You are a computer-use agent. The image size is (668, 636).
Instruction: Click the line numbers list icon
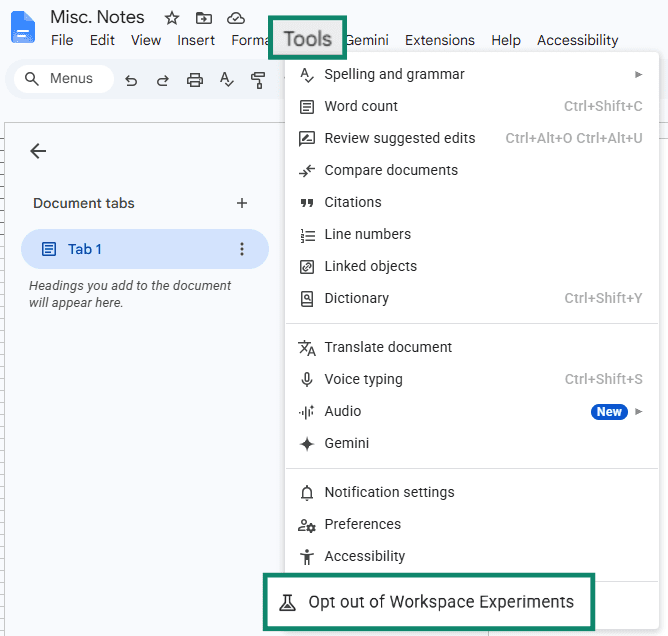tap(308, 235)
